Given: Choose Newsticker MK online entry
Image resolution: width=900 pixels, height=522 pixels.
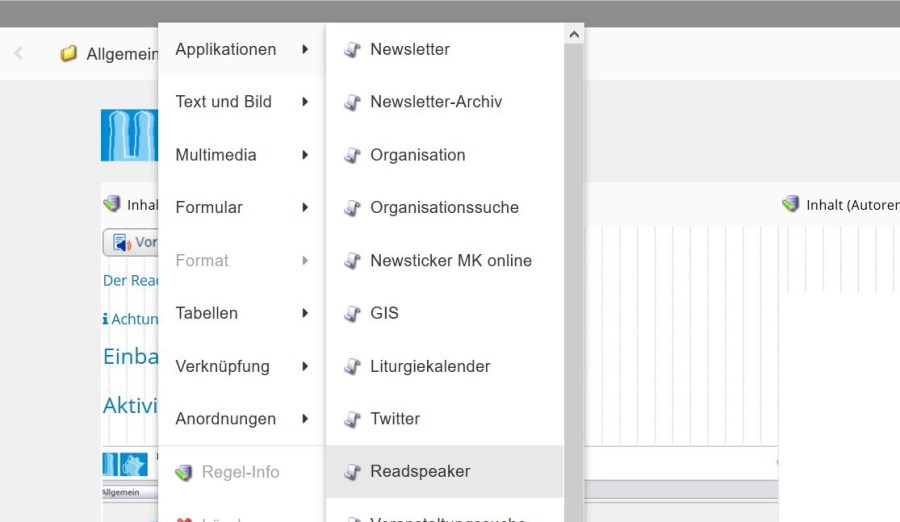Looking at the screenshot, I should (450, 261).
